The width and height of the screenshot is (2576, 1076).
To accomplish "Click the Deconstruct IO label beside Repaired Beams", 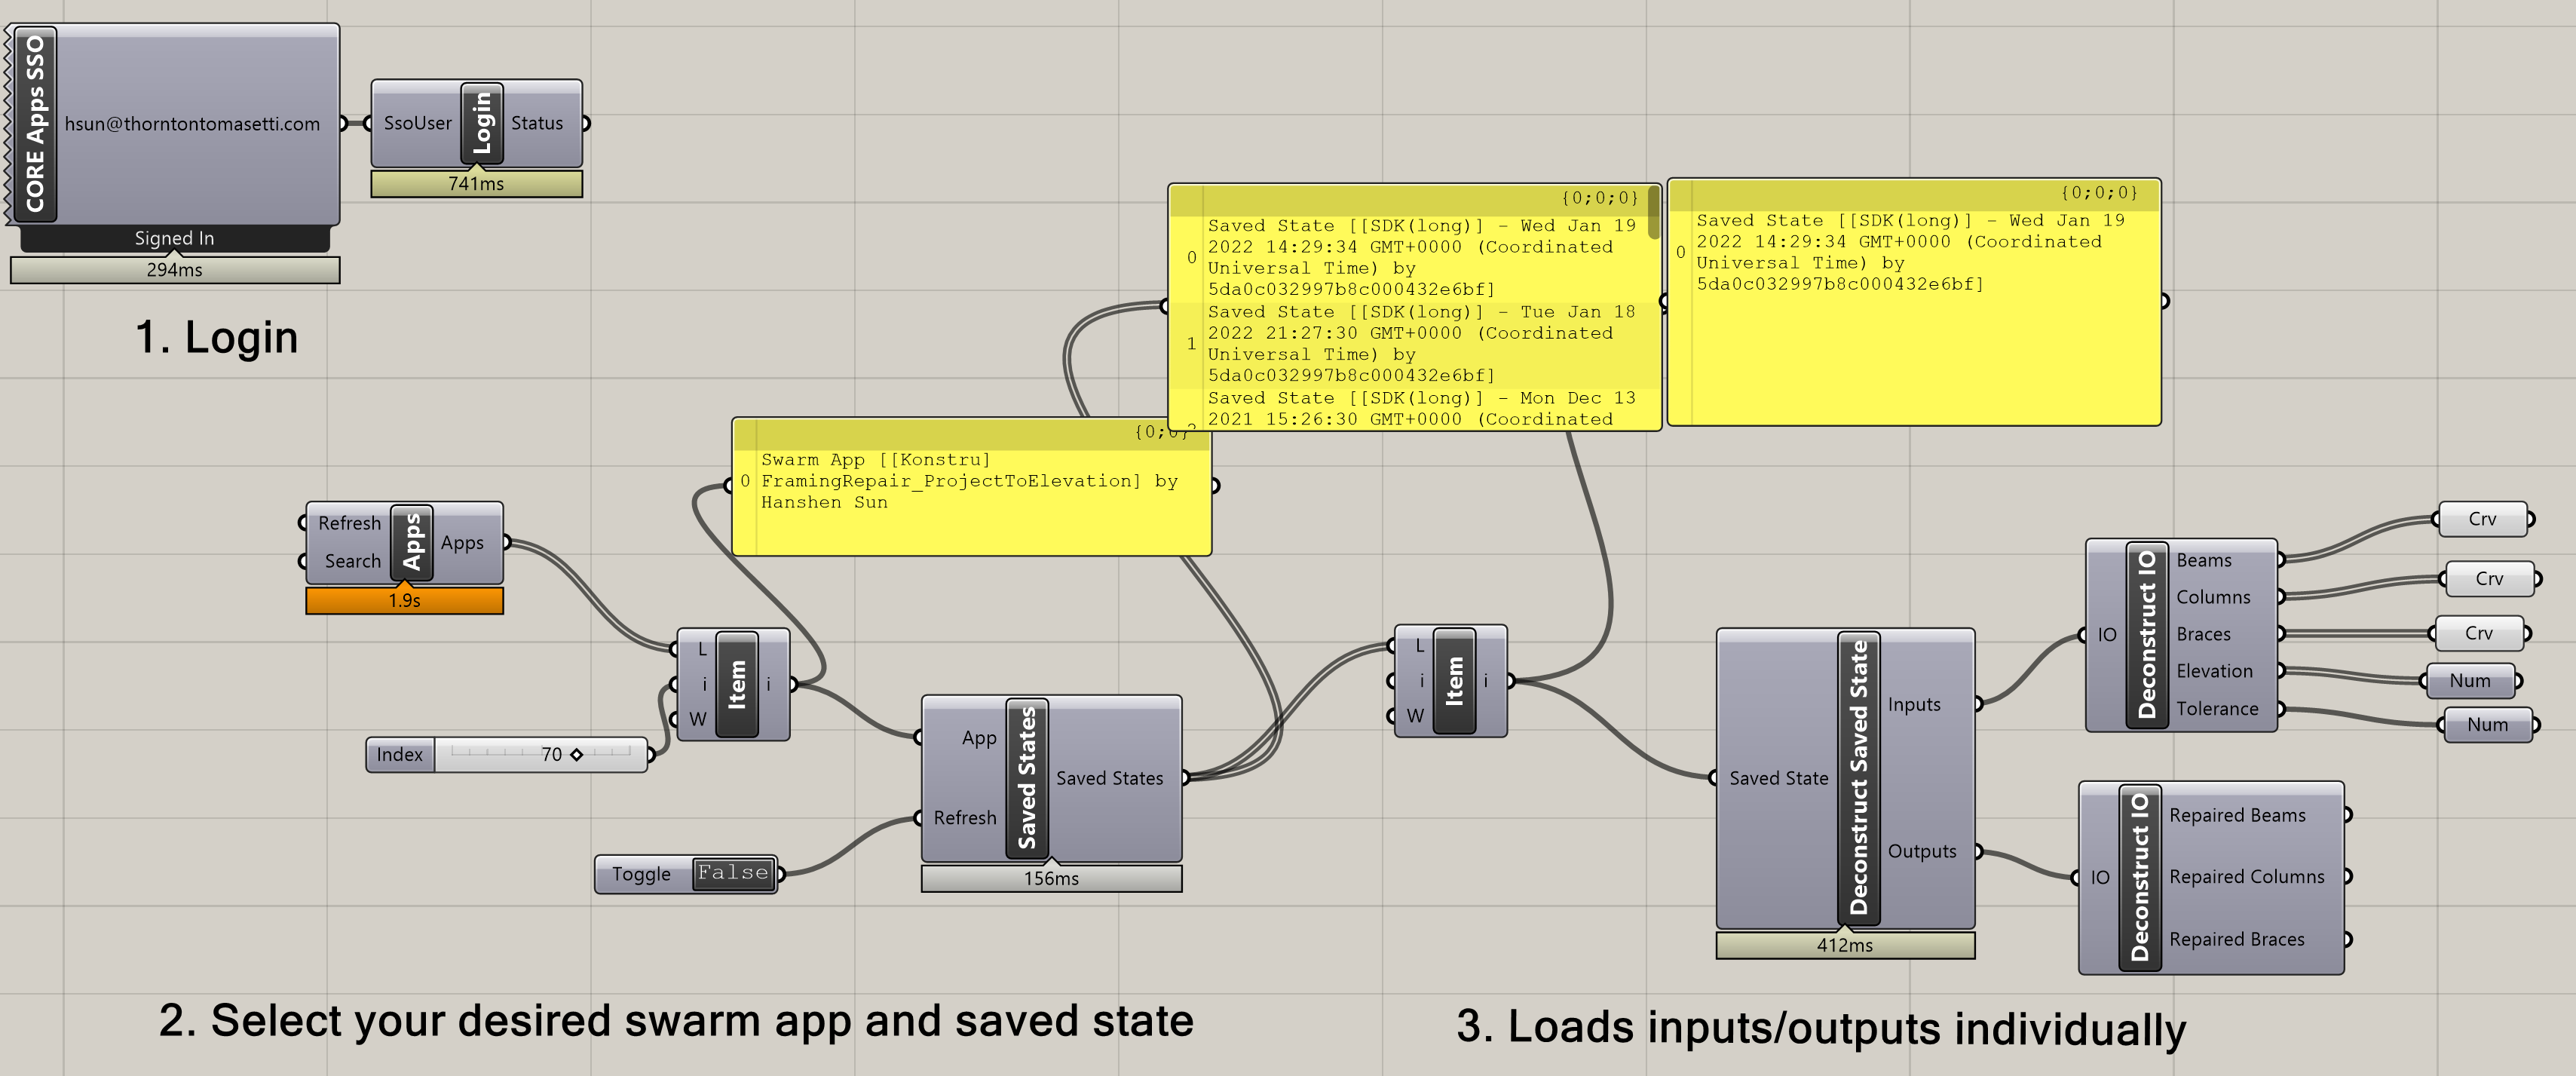I will (2140, 877).
